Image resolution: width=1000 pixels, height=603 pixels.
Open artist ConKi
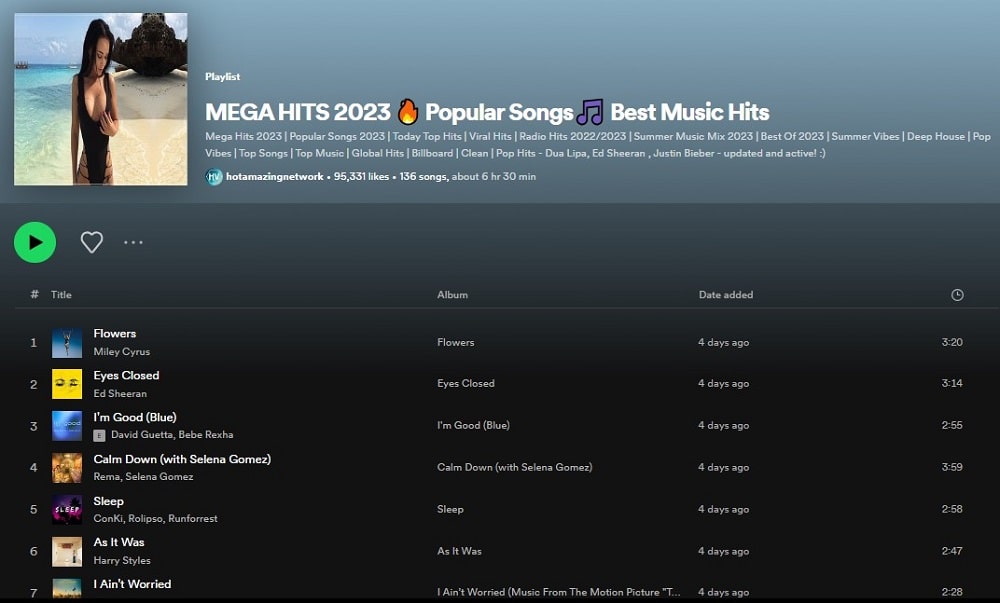coord(108,518)
